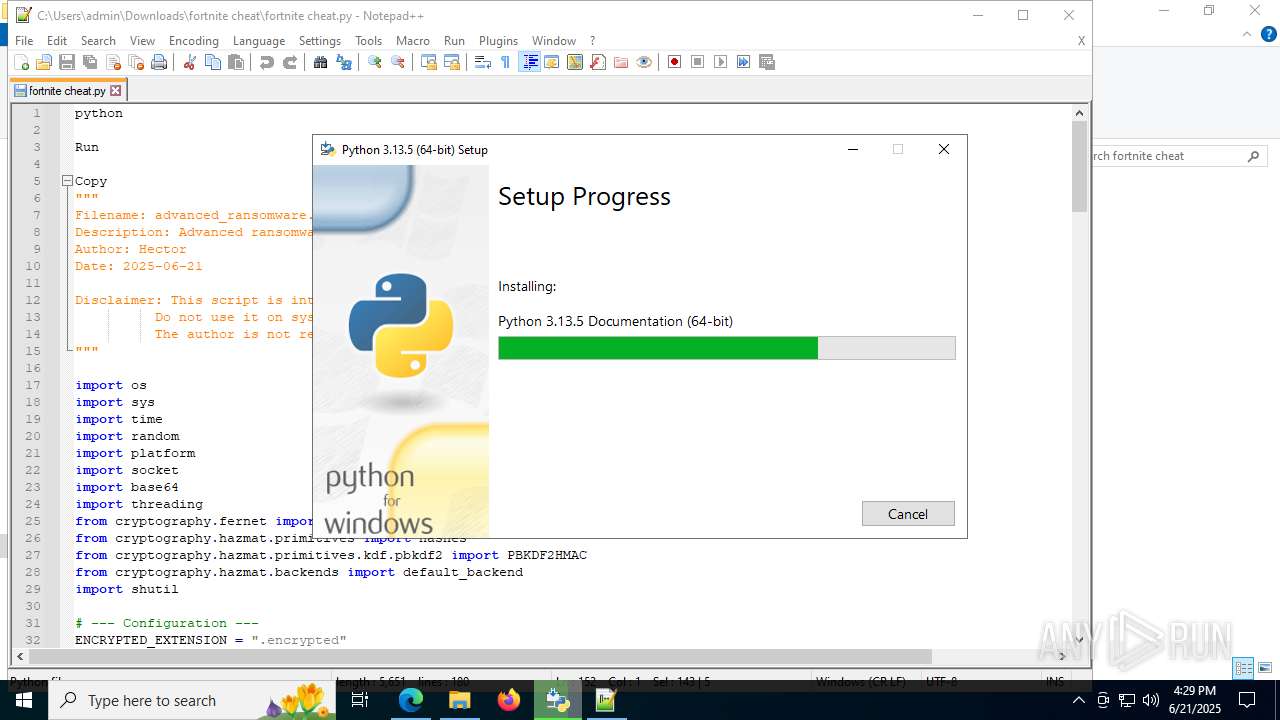Select the fortnite cheat.py tab
Image resolution: width=1280 pixels, height=720 pixels.
66,90
